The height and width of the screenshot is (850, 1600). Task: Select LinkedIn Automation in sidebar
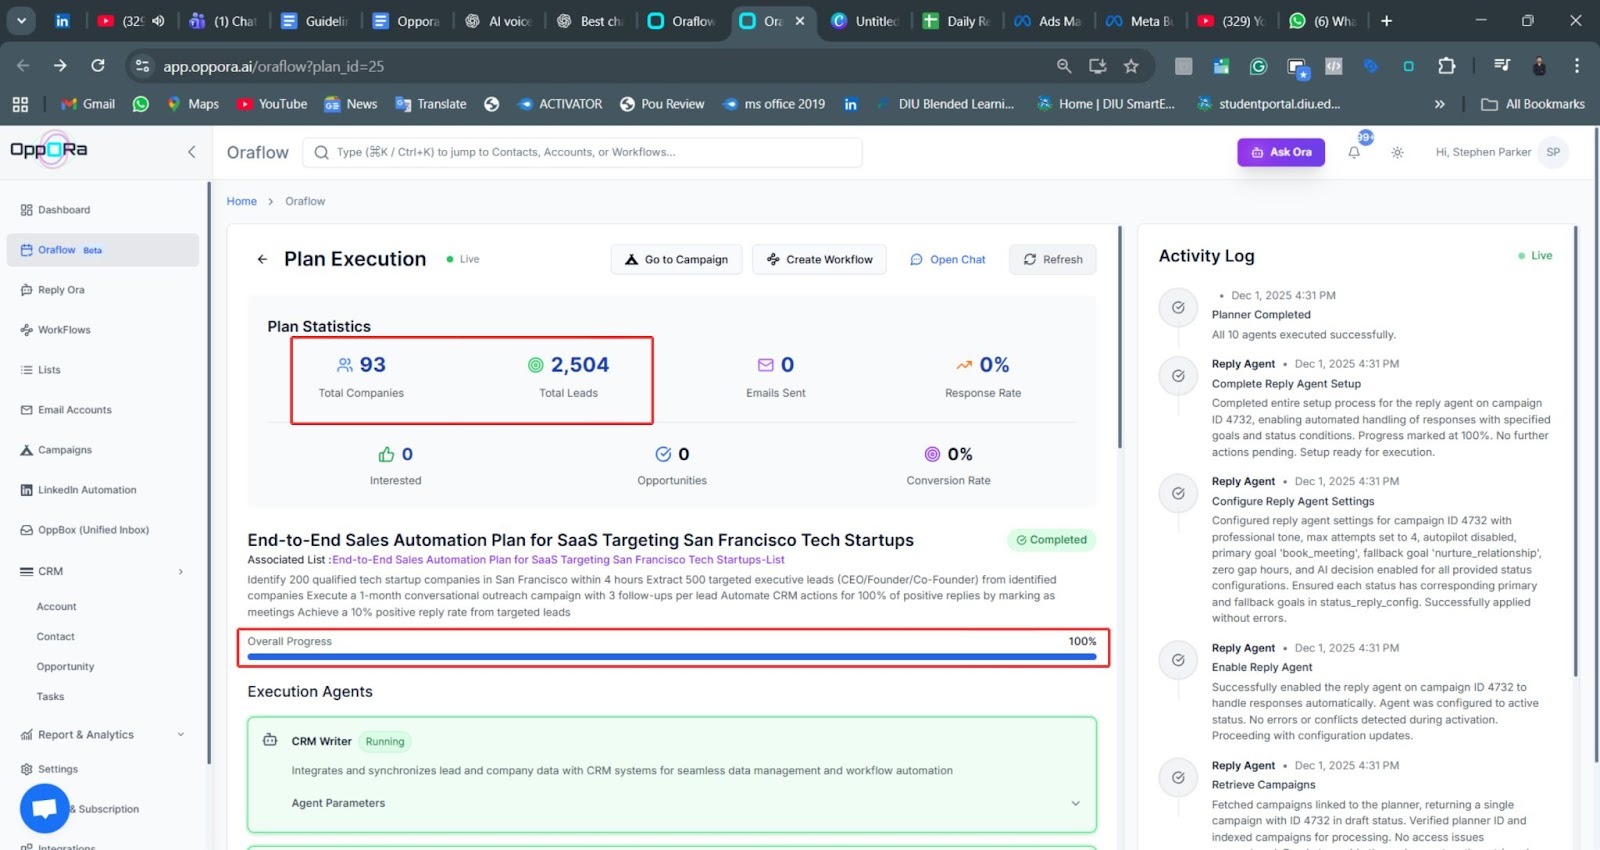coord(87,490)
